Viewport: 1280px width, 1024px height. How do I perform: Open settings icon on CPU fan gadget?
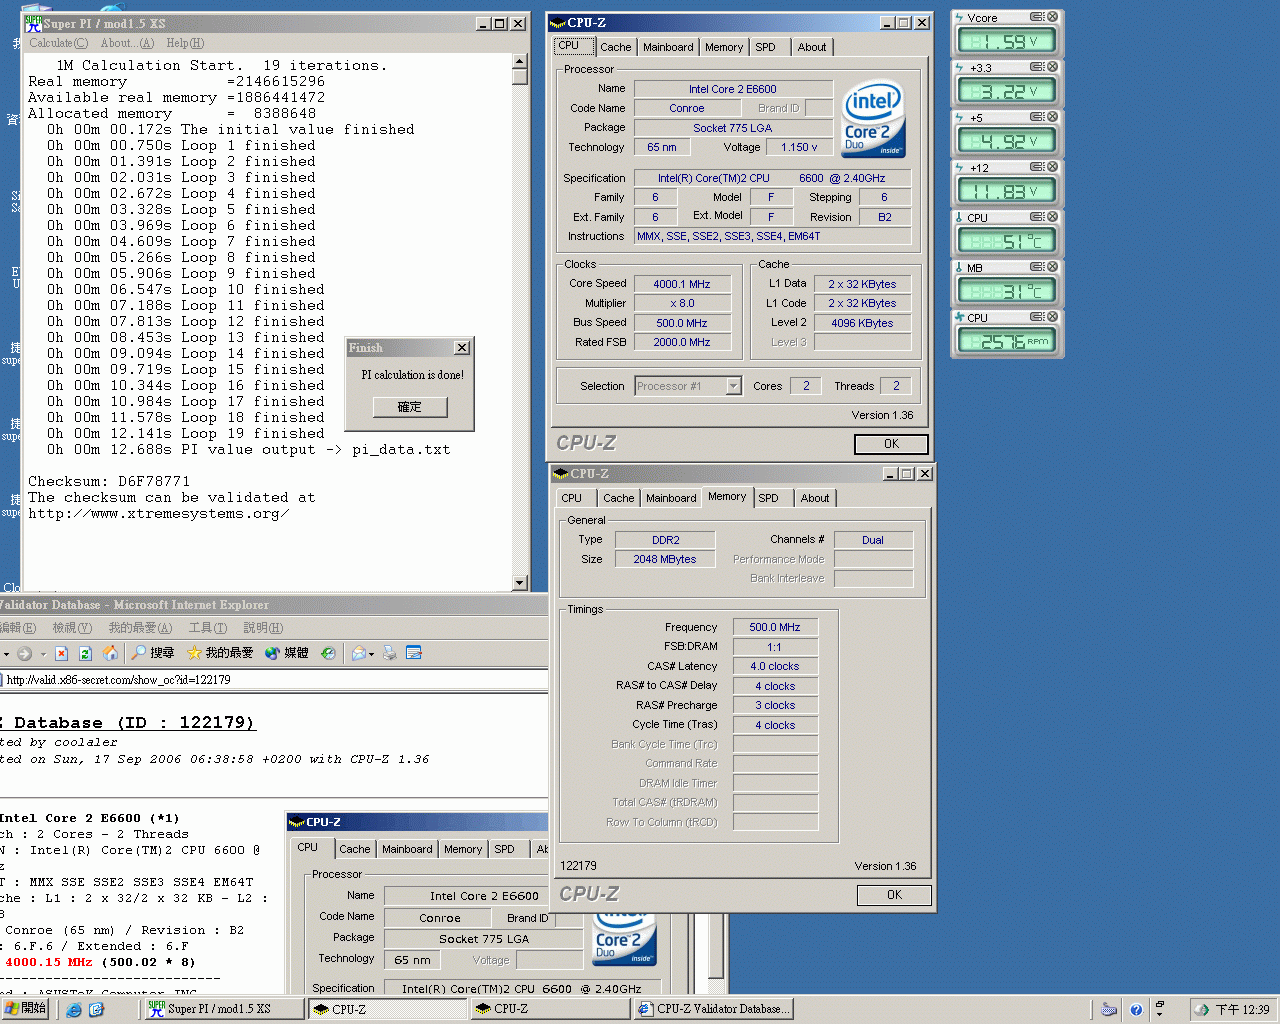click(x=1038, y=317)
